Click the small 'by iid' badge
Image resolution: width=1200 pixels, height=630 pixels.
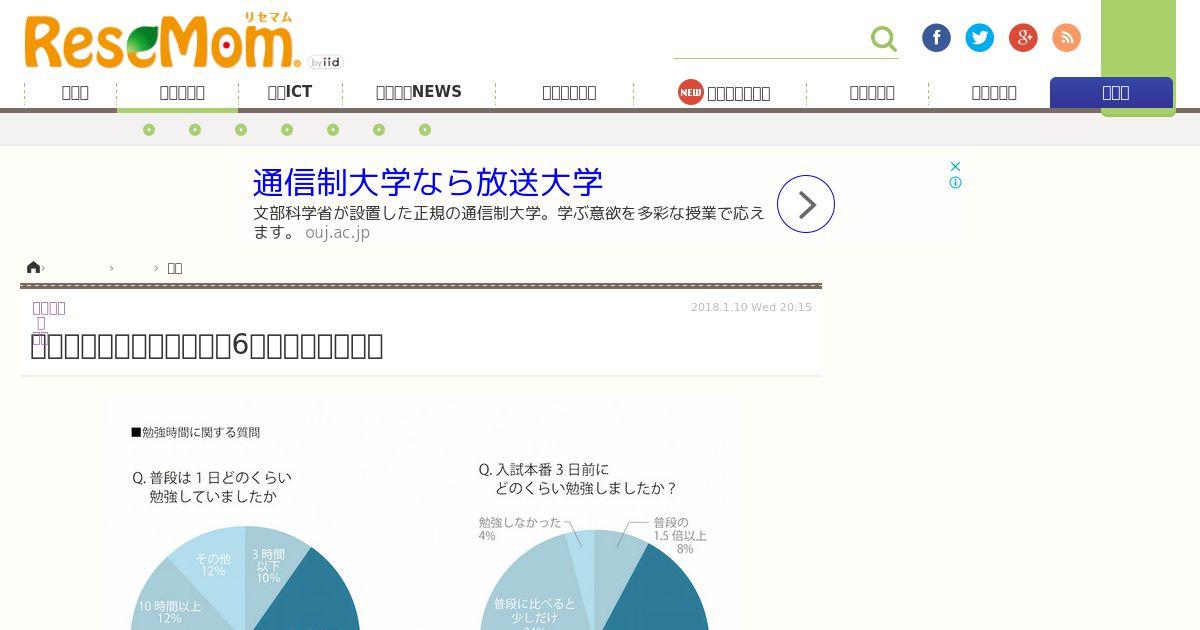pos(325,62)
